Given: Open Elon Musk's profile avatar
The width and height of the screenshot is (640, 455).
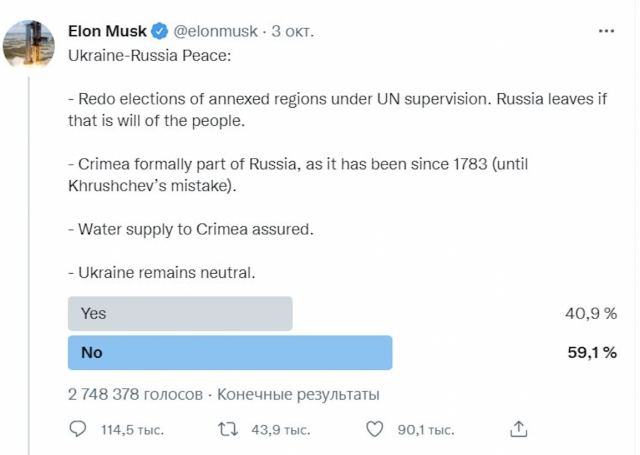Looking at the screenshot, I should [28, 43].
